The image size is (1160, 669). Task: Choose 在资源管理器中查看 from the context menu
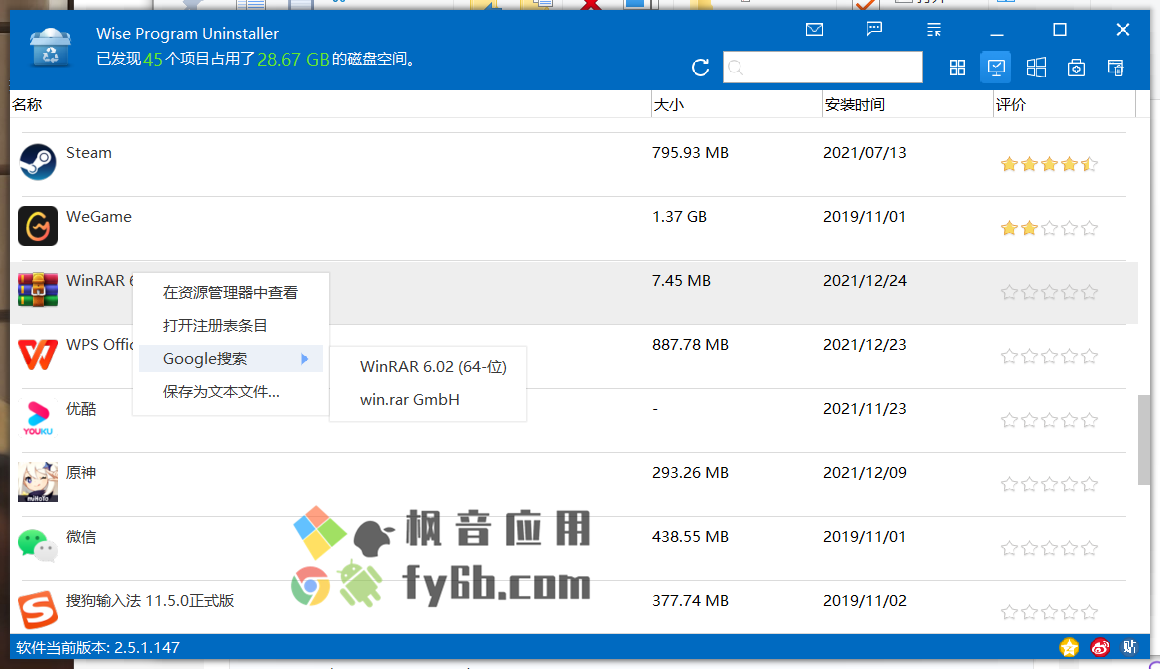(231, 293)
